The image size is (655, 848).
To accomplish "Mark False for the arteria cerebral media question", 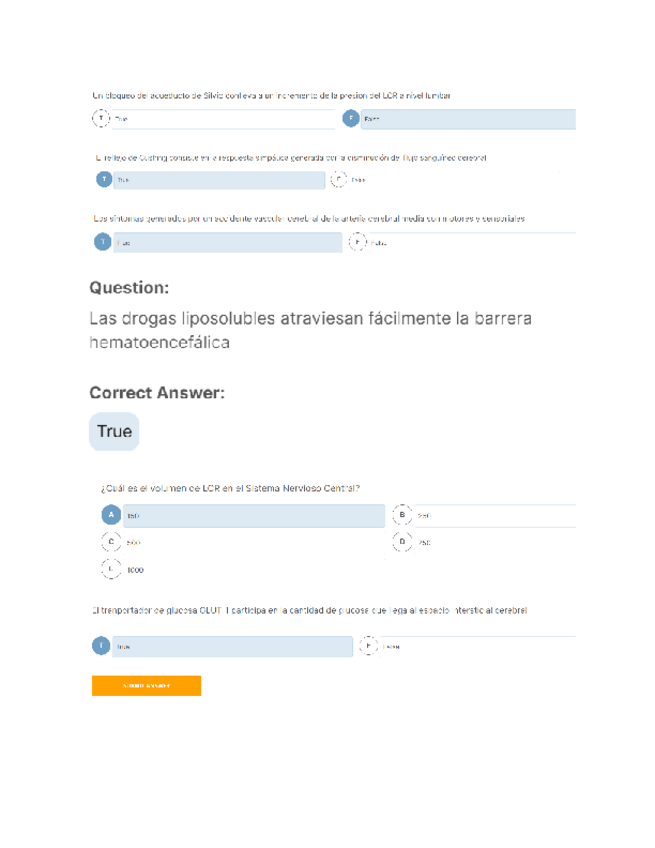I will click(x=357, y=242).
